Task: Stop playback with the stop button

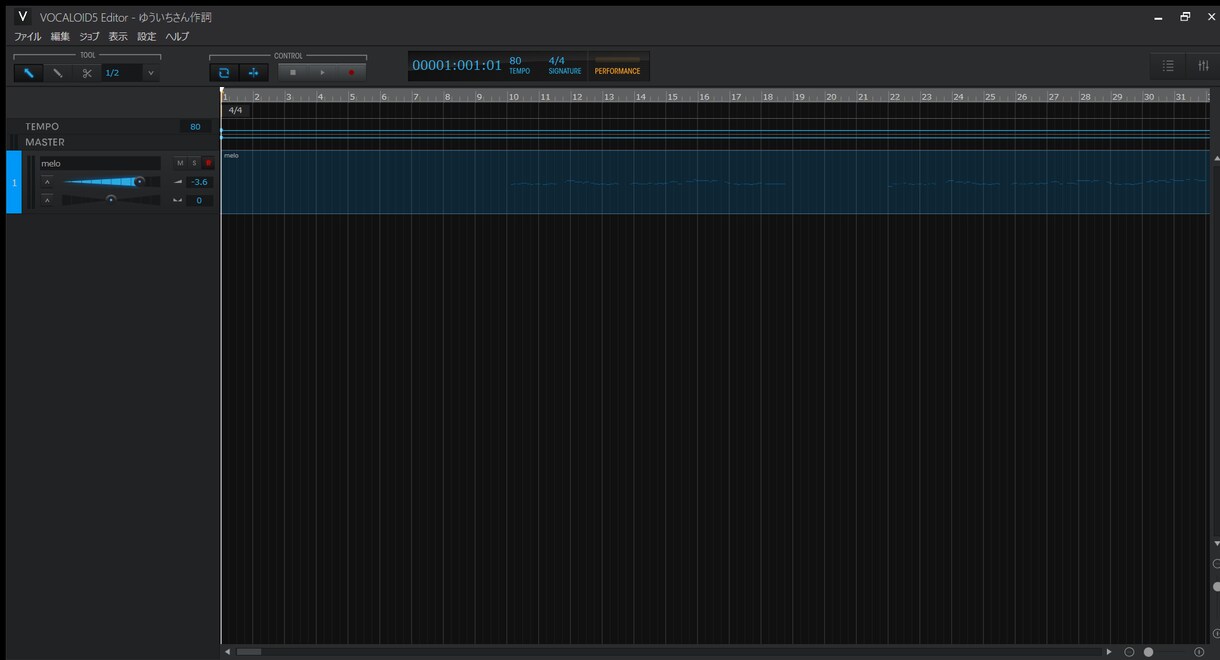Action: point(293,72)
